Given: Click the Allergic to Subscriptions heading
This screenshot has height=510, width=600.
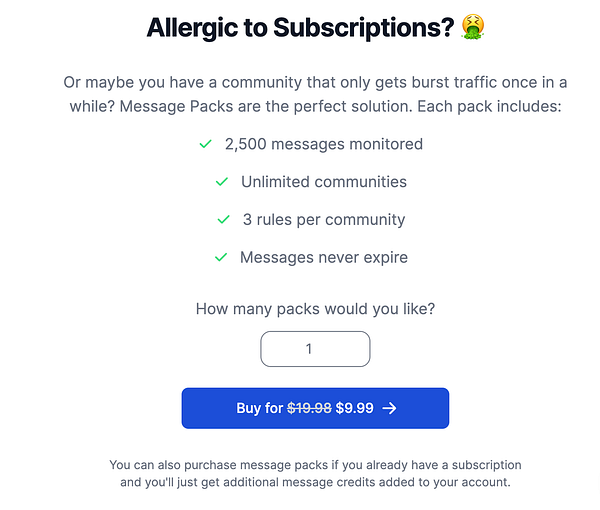Looking at the screenshot, I should (300, 28).
